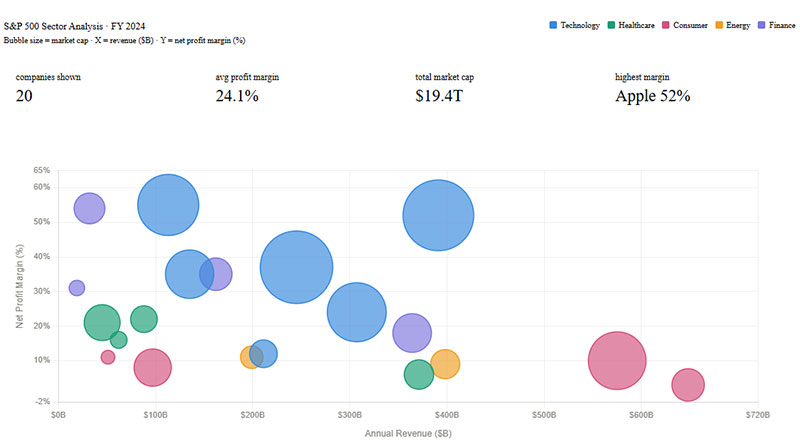Click the purple bubble near $365B revenue
800x448 pixels.
(x=412, y=333)
